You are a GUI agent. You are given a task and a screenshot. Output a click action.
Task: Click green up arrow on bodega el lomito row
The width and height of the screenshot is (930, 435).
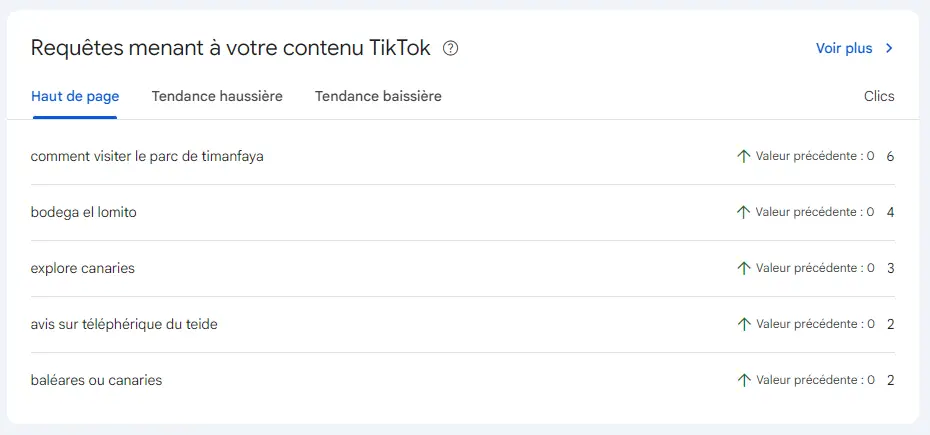[x=743, y=212]
